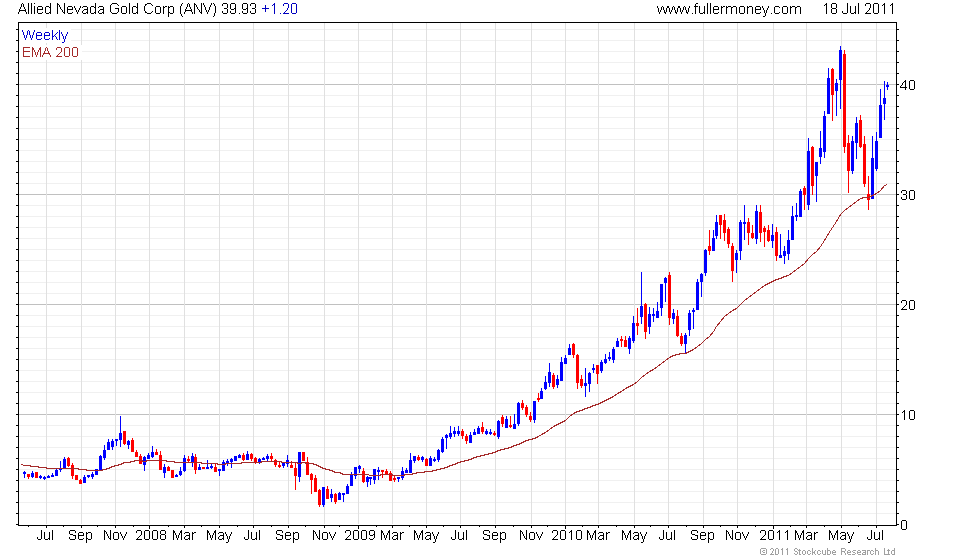Select the 'Weekly' legend label
Image resolution: width=980 pixels, height=560 pixels.
[45, 36]
